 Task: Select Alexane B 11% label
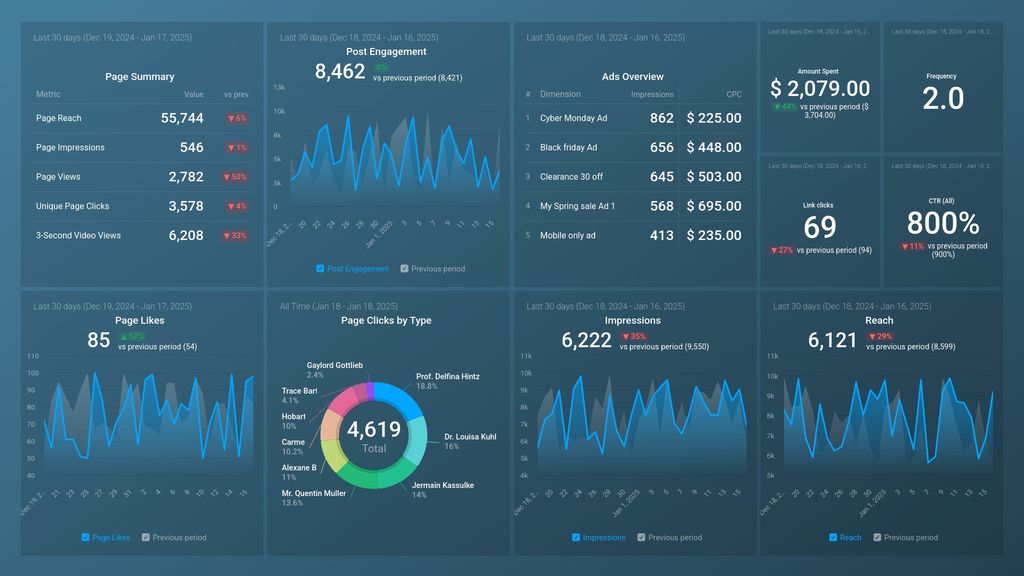click(299, 472)
